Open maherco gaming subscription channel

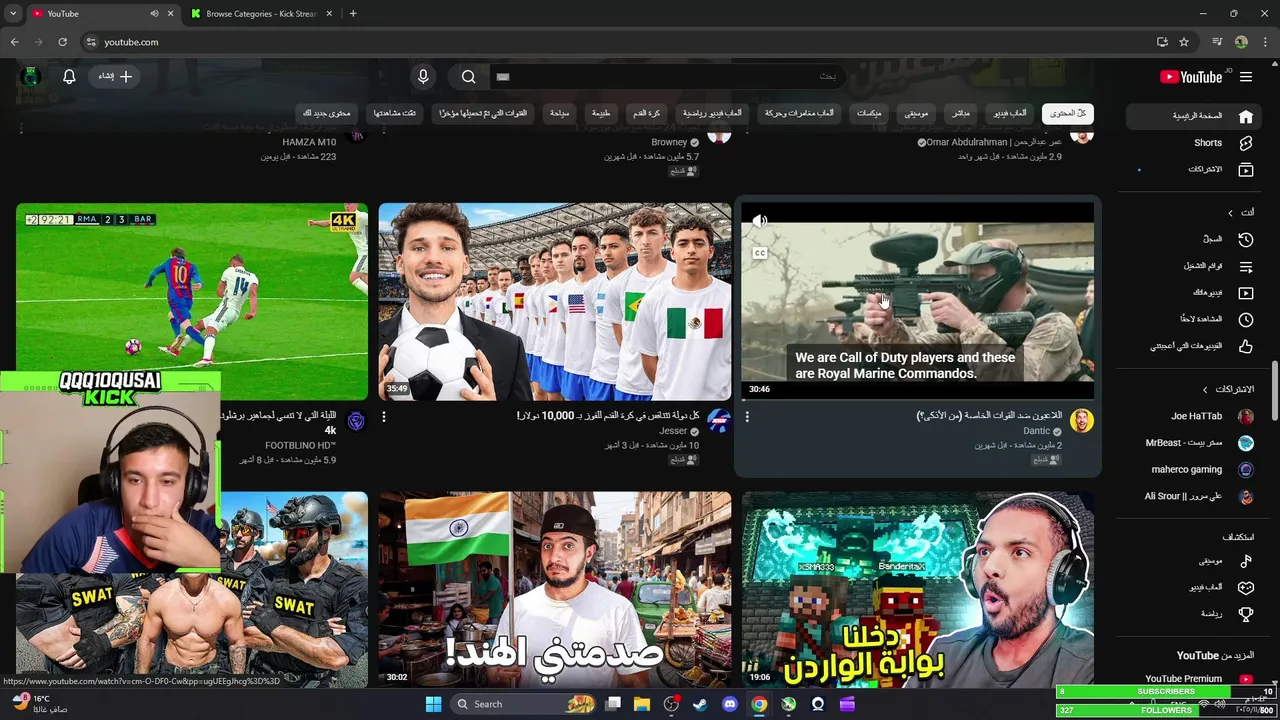[1194, 469]
